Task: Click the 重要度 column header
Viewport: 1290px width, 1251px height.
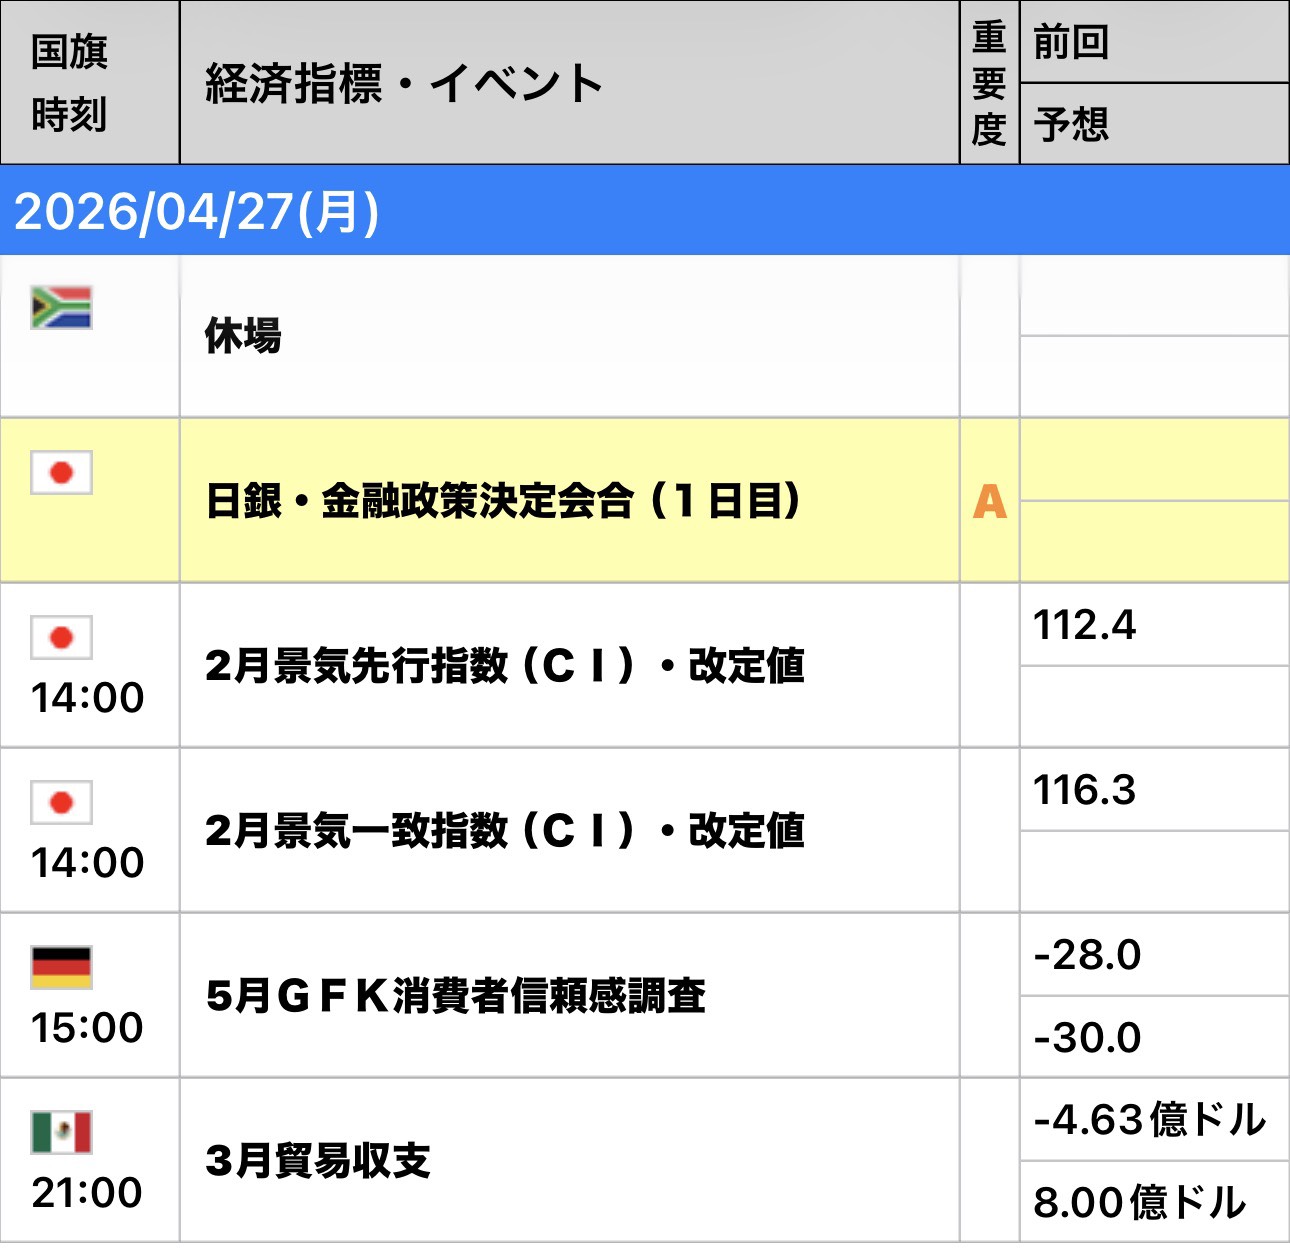Action: (989, 83)
